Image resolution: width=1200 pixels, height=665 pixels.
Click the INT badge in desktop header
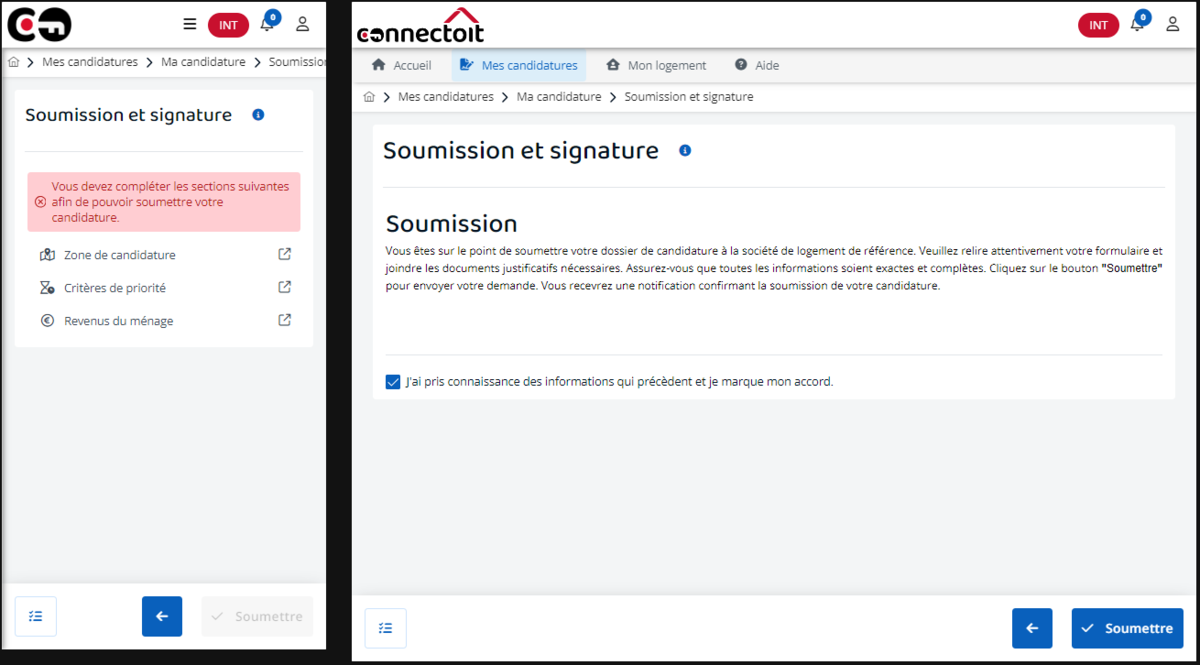[x=1098, y=25]
